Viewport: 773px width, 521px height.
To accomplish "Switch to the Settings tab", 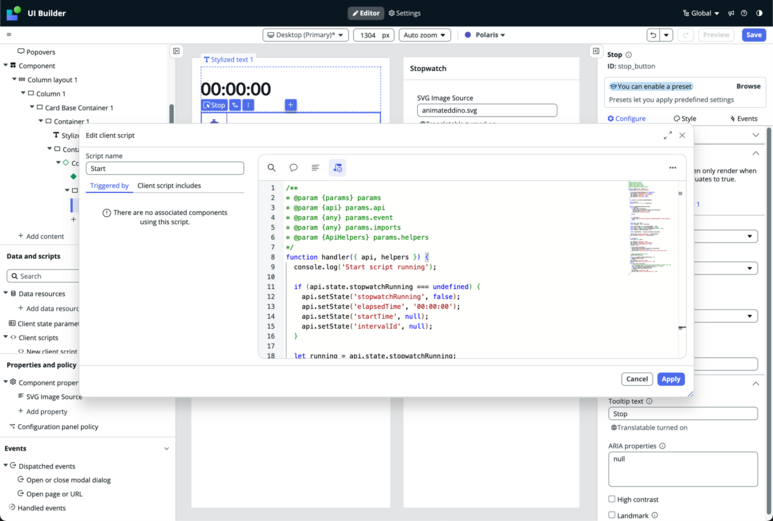I will pyautogui.click(x=404, y=13).
